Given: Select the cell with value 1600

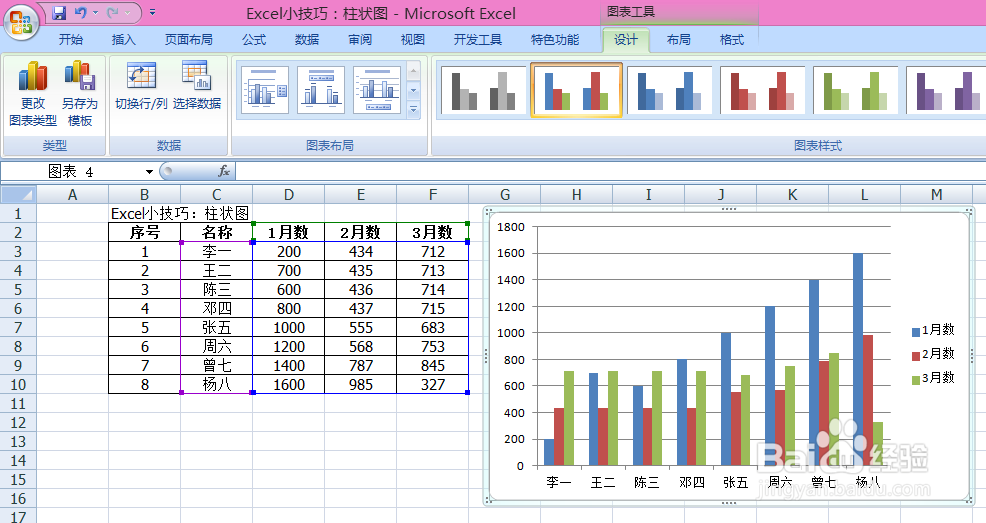Looking at the screenshot, I should (x=289, y=384).
